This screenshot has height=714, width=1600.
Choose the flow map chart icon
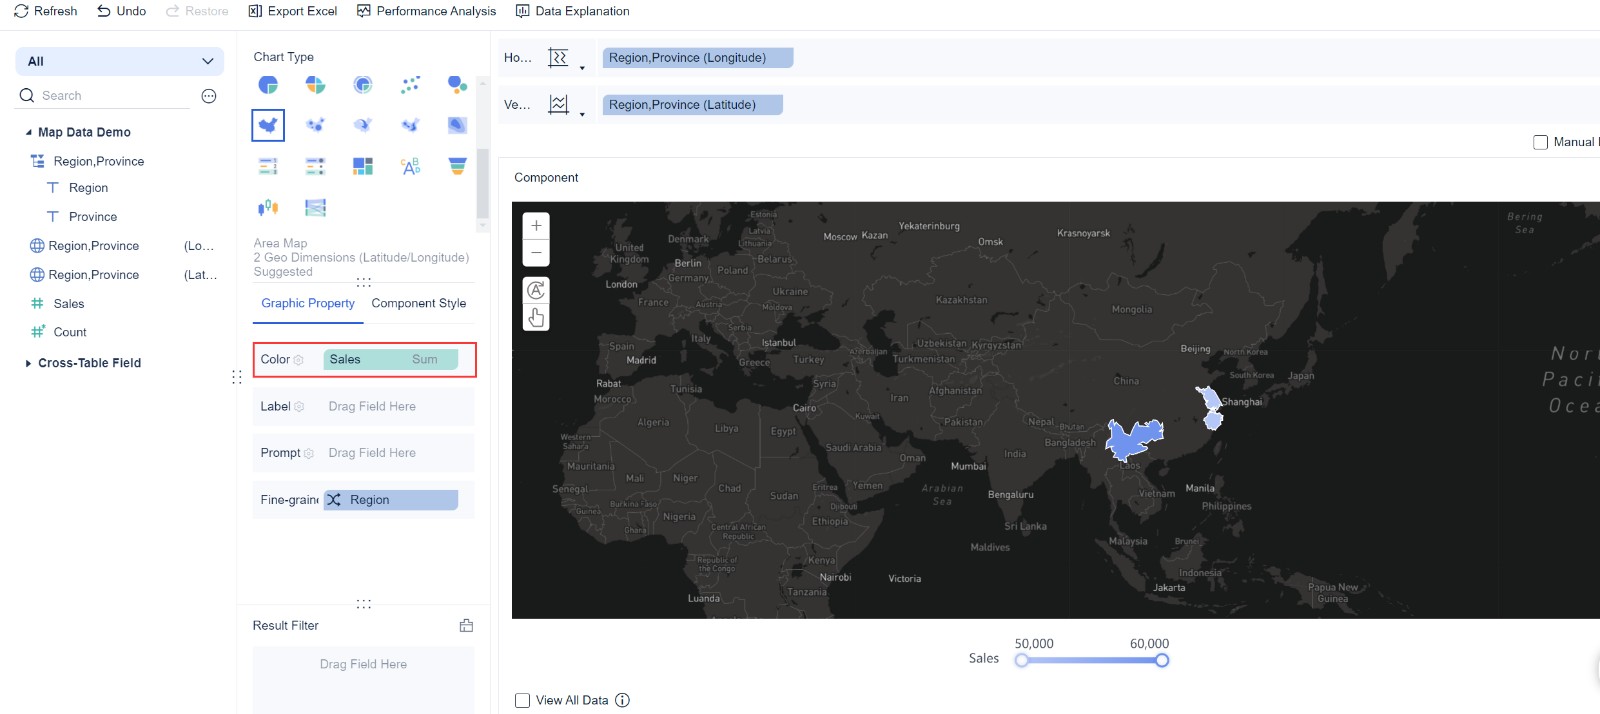pos(363,125)
